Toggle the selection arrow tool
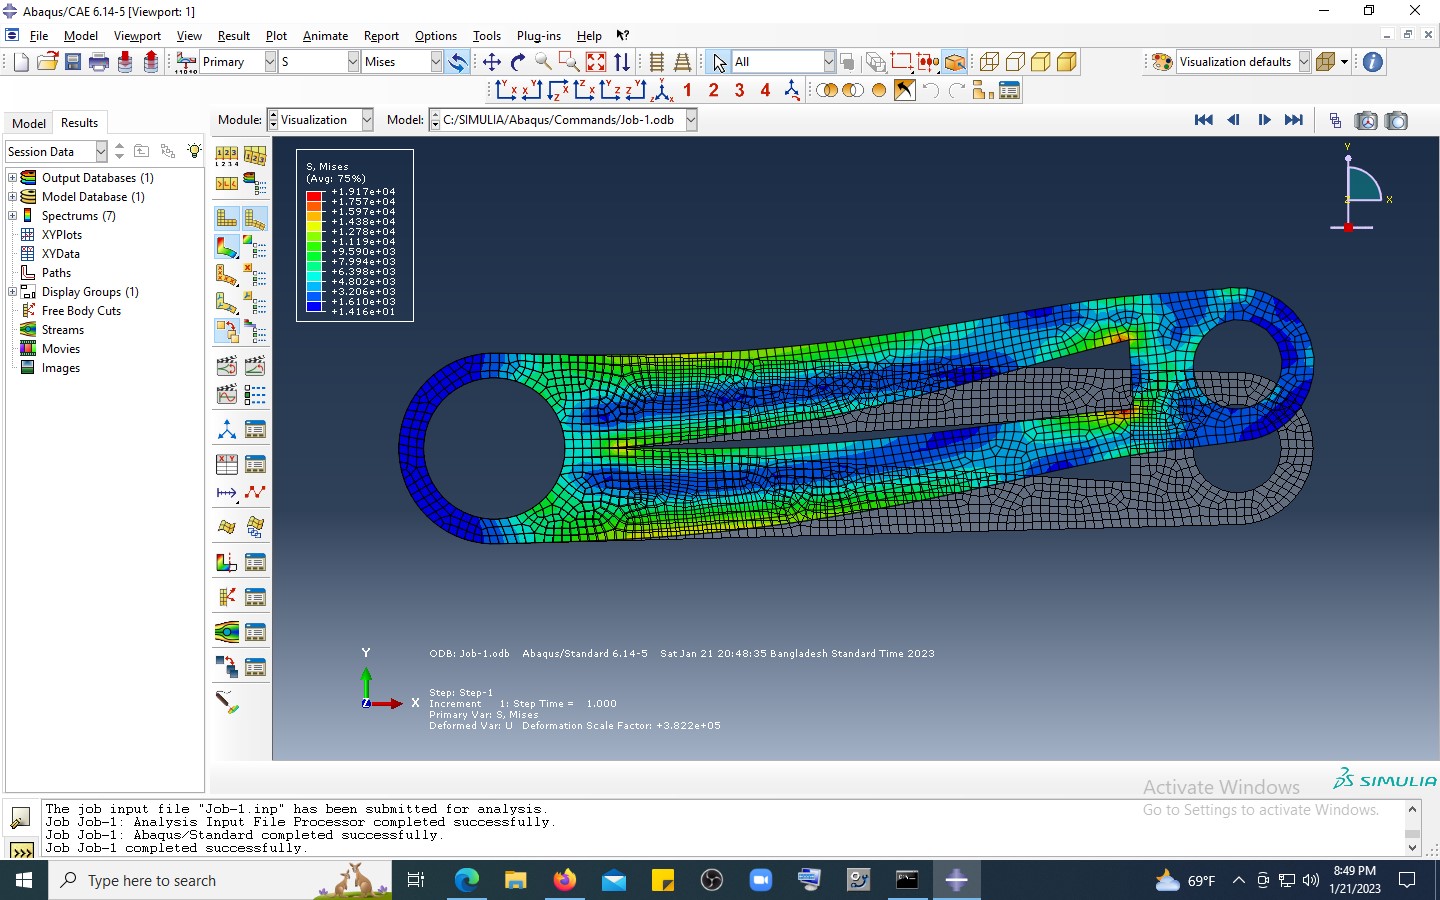Image resolution: width=1440 pixels, height=900 pixels. (718, 62)
